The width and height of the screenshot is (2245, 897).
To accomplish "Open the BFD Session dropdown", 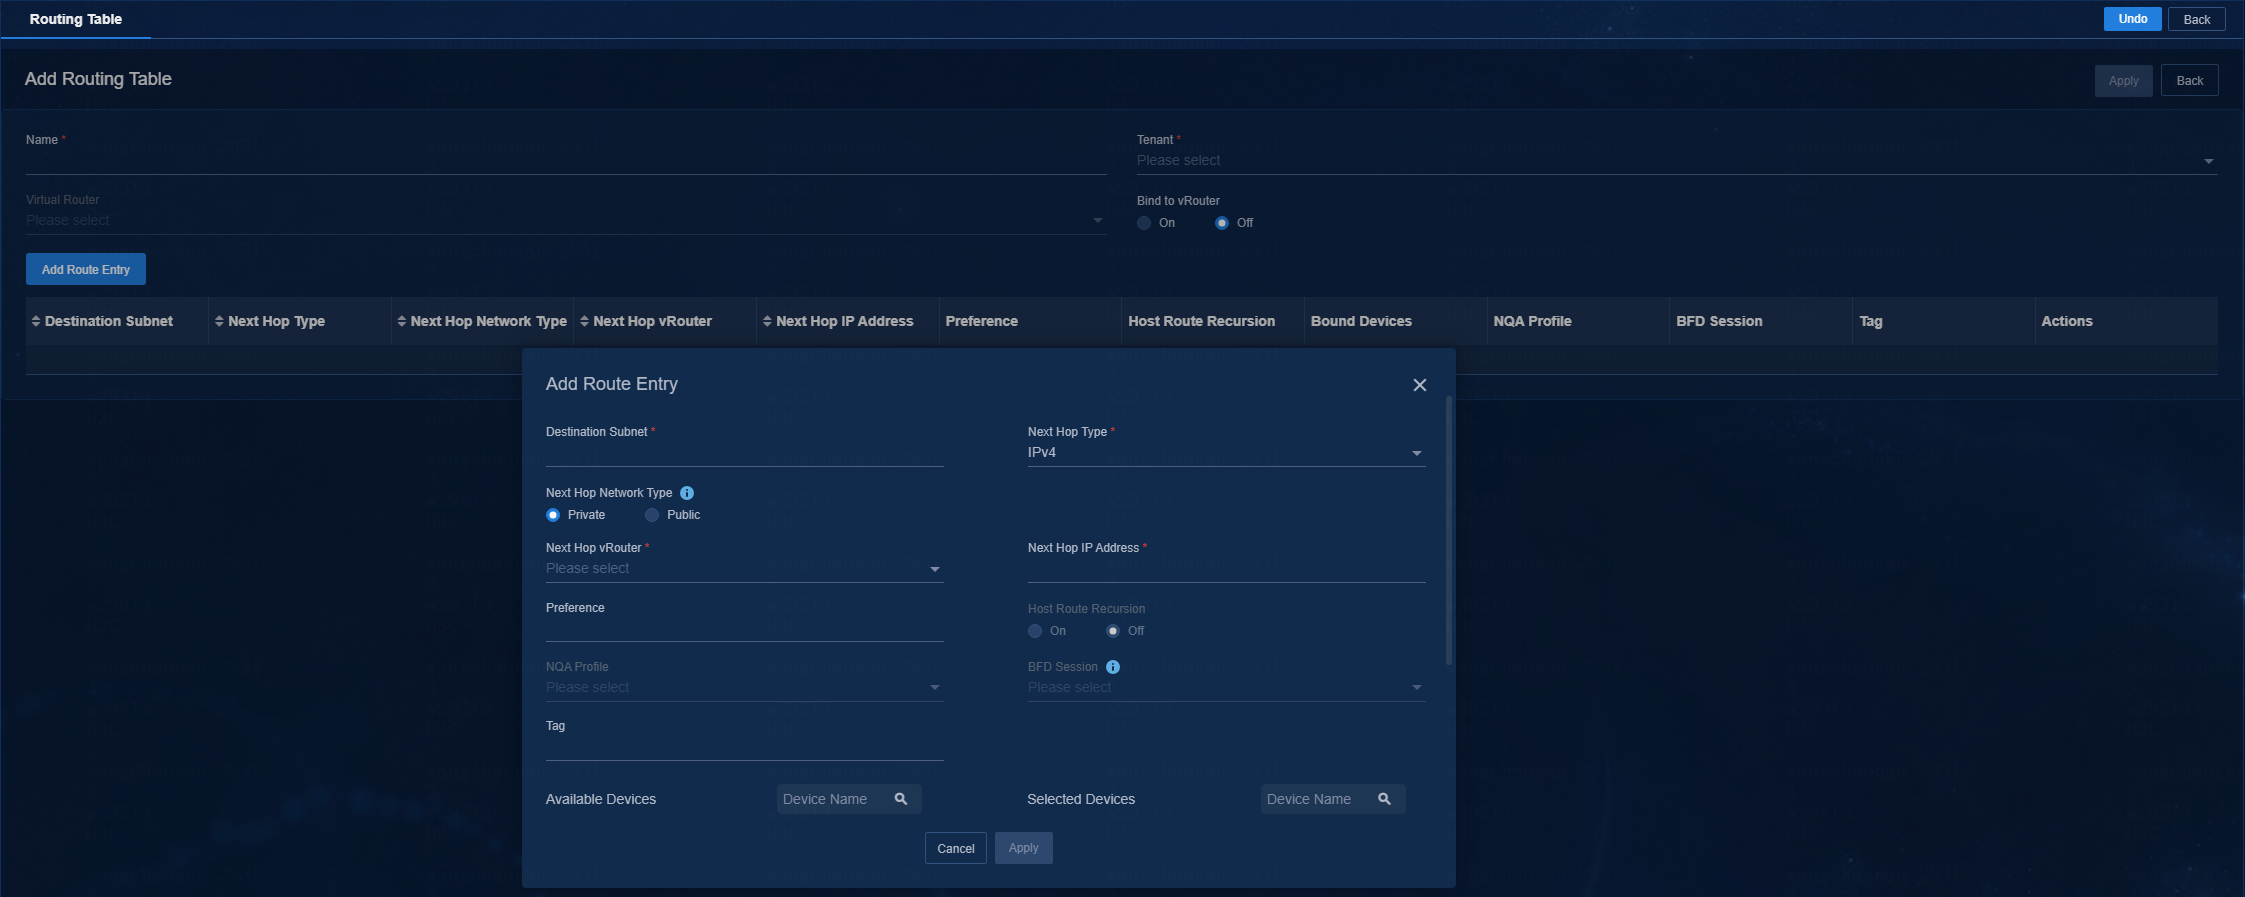I will click(1226, 688).
